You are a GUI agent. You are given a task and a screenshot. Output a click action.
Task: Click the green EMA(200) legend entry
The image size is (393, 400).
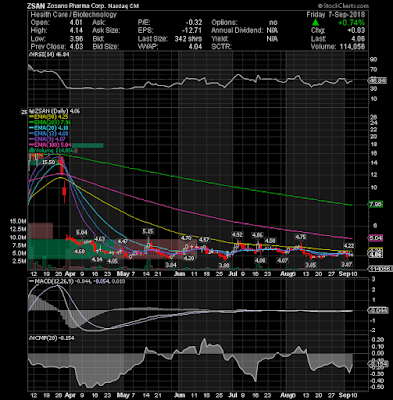[50, 123]
